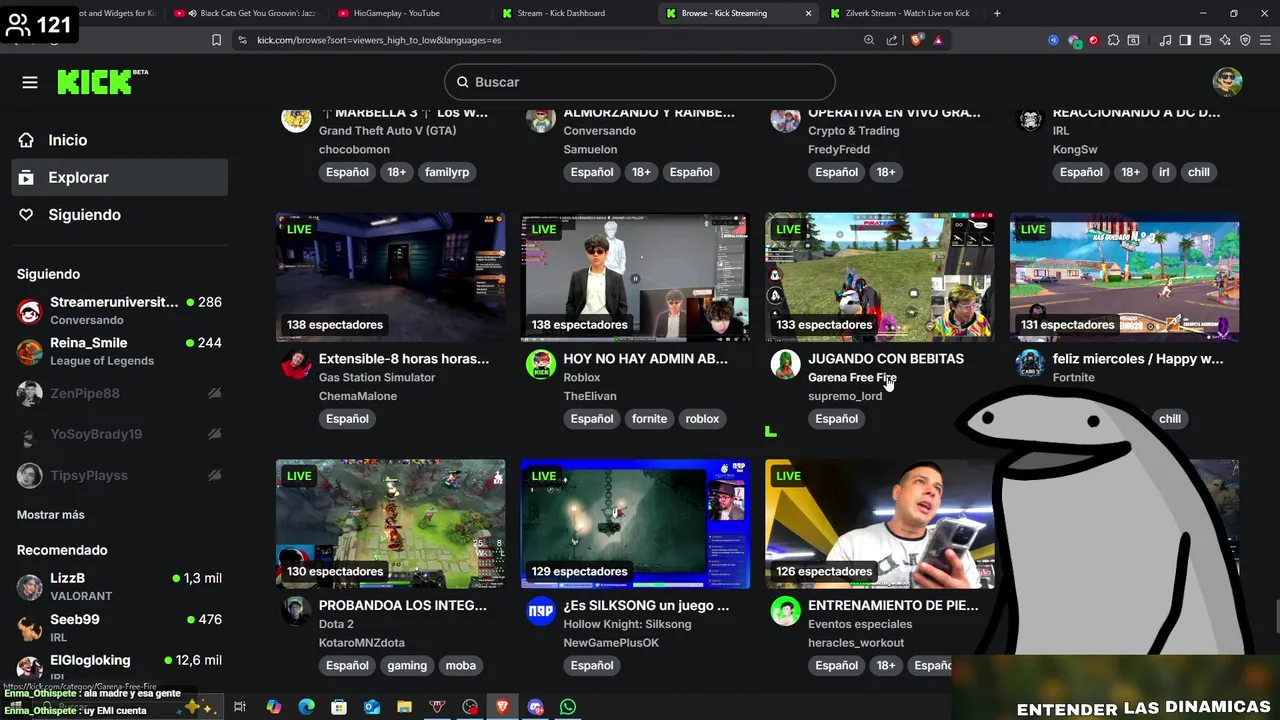Click the address bar URL
Viewport: 1280px width, 720px height.
[x=379, y=40]
